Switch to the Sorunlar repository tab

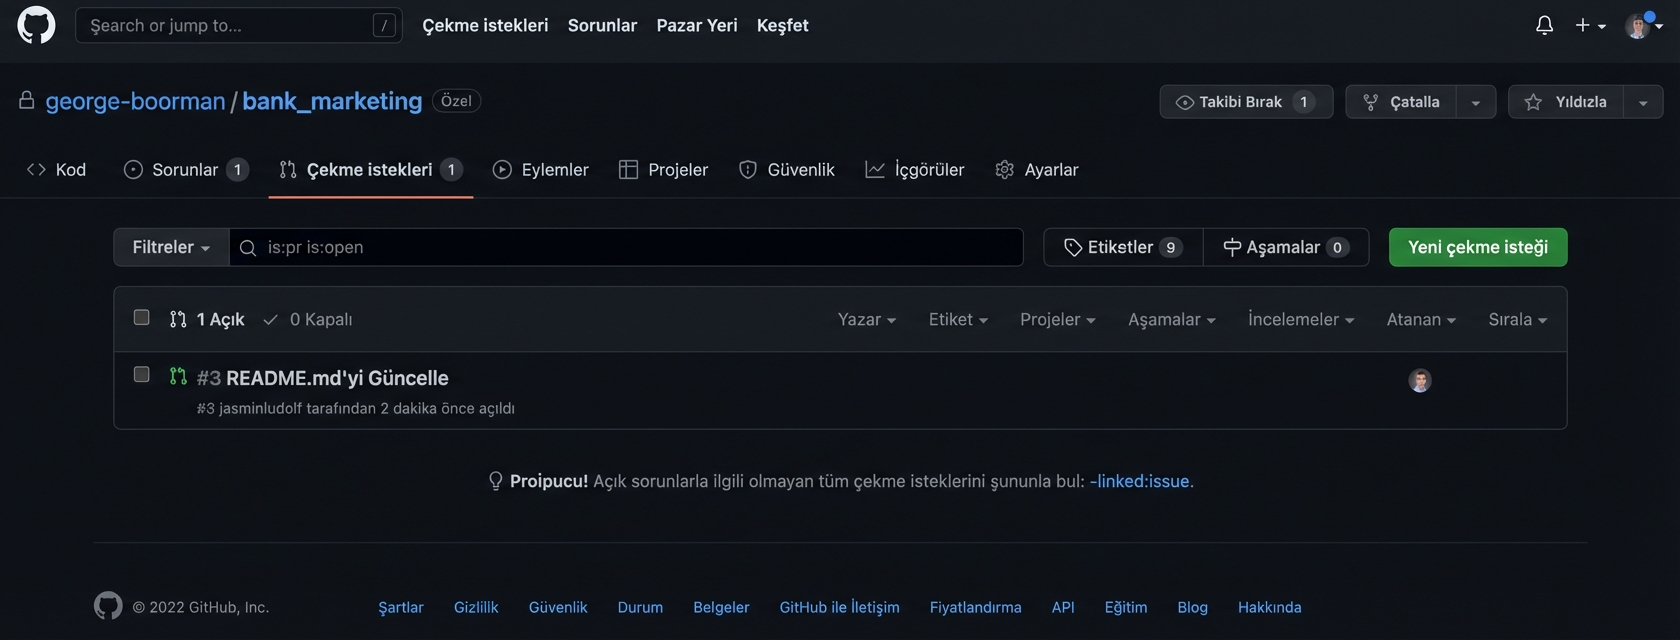[x=185, y=170]
